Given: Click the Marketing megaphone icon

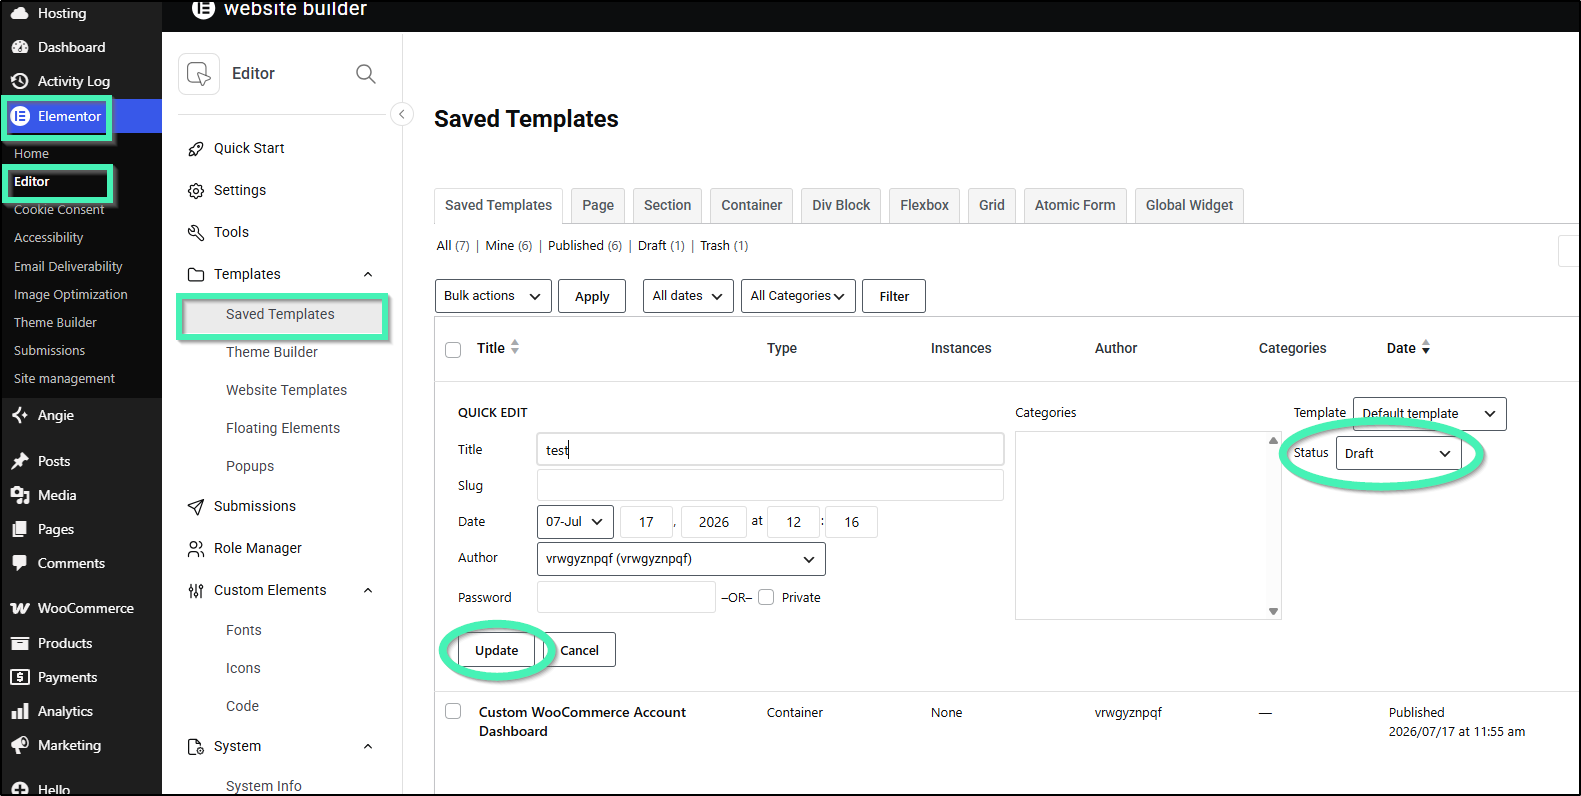Looking at the screenshot, I should (19, 745).
